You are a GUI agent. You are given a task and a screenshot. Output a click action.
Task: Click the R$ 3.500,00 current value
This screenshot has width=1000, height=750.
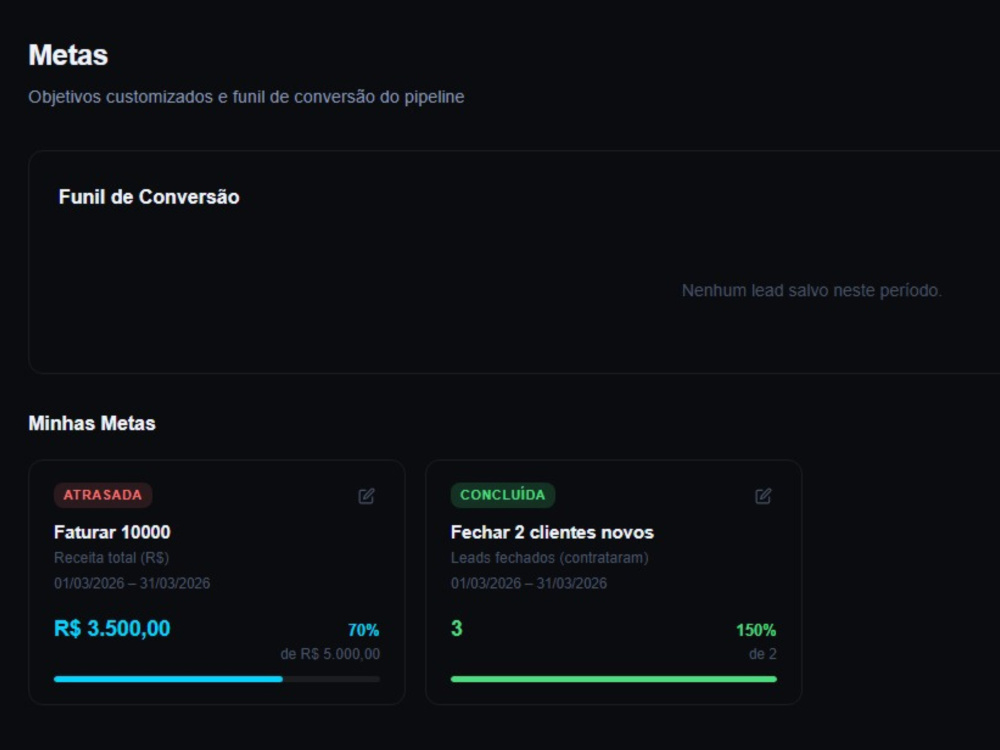point(112,628)
